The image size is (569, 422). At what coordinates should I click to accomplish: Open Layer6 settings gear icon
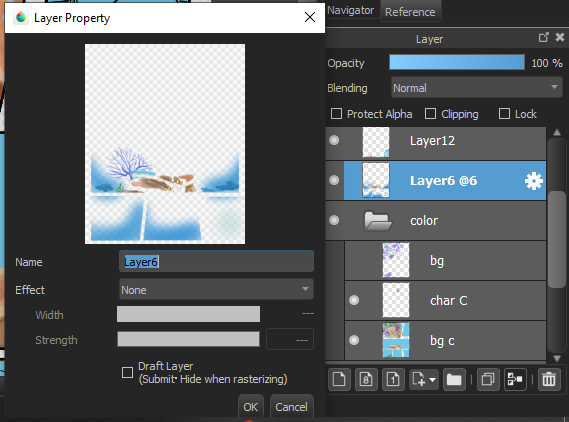(534, 181)
